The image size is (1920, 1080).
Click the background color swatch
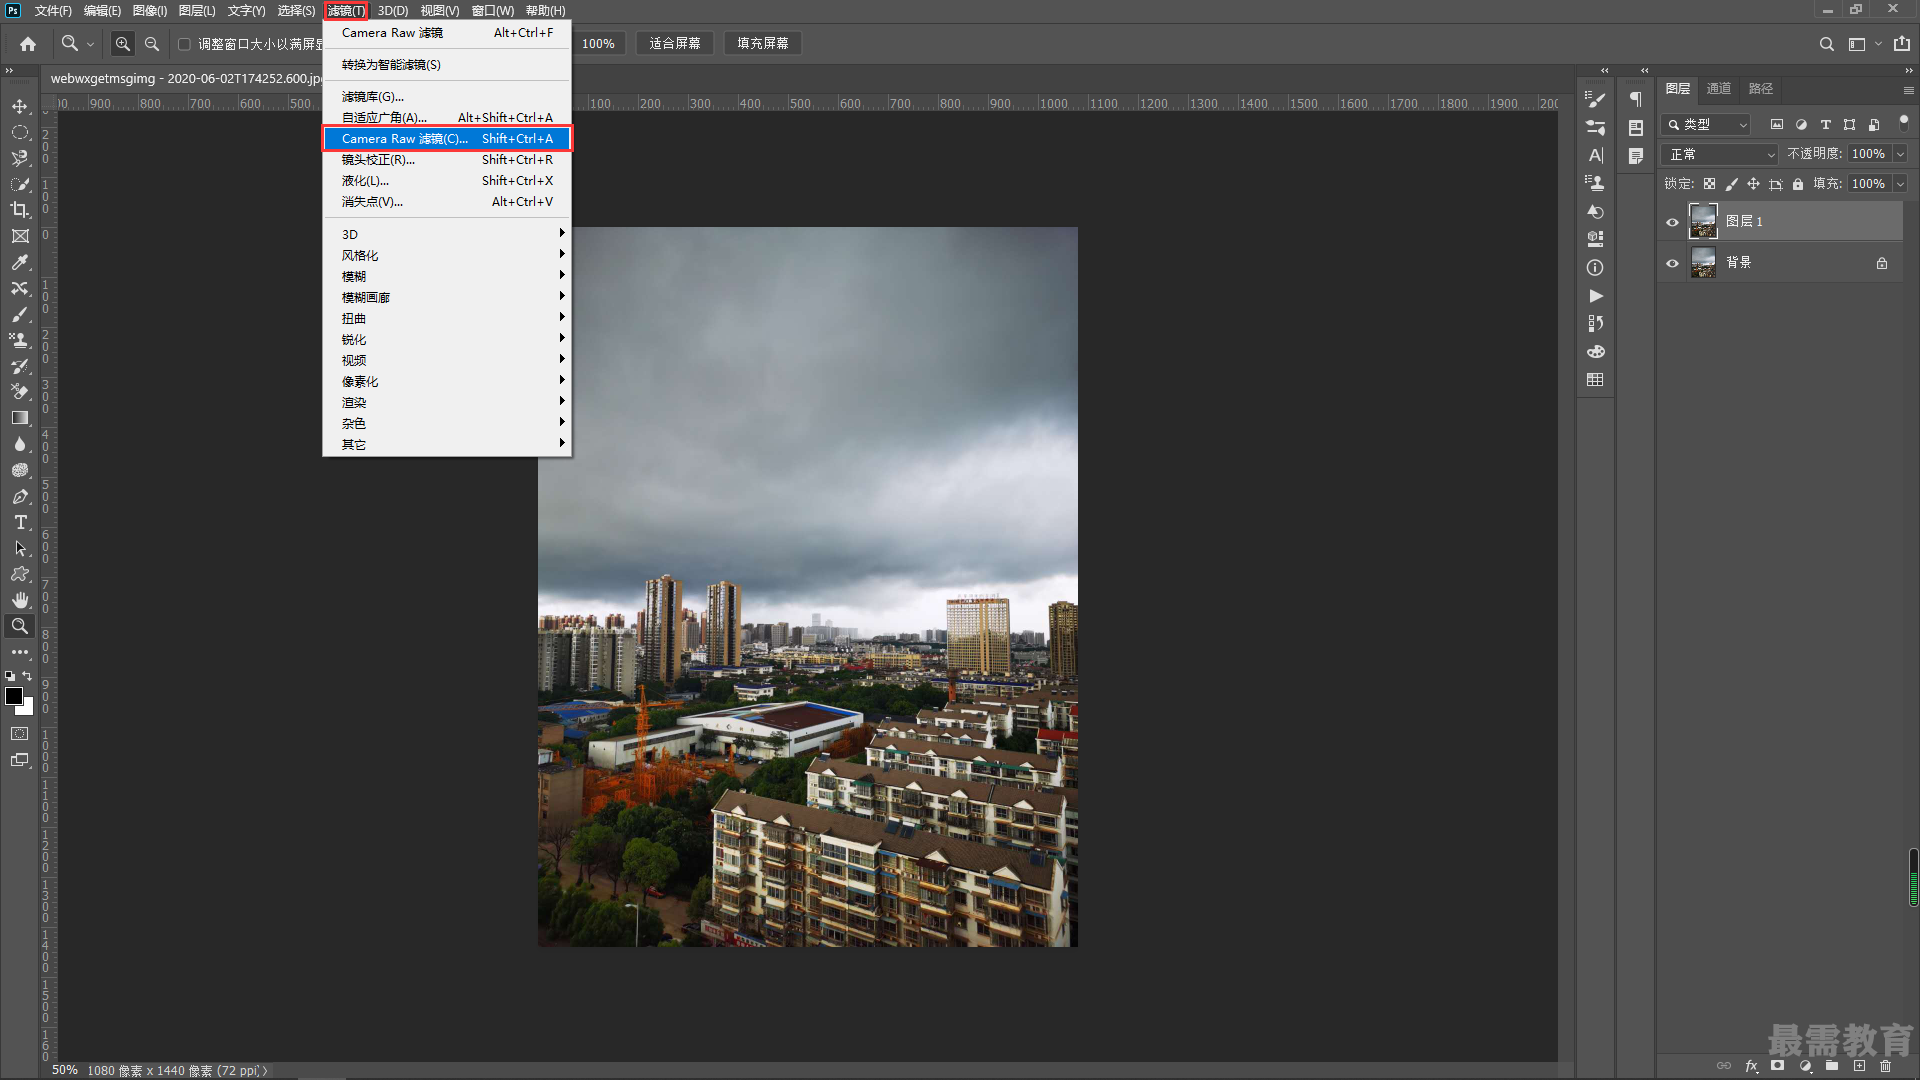[28, 709]
